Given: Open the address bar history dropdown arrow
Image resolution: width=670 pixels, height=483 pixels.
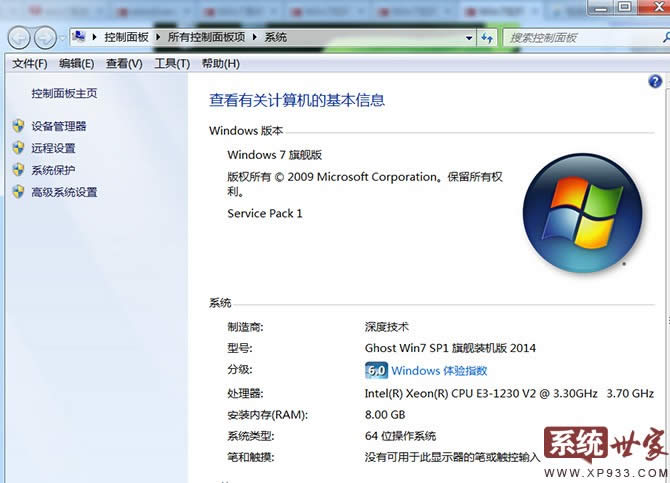Looking at the screenshot, I should [x=468, y=37].
